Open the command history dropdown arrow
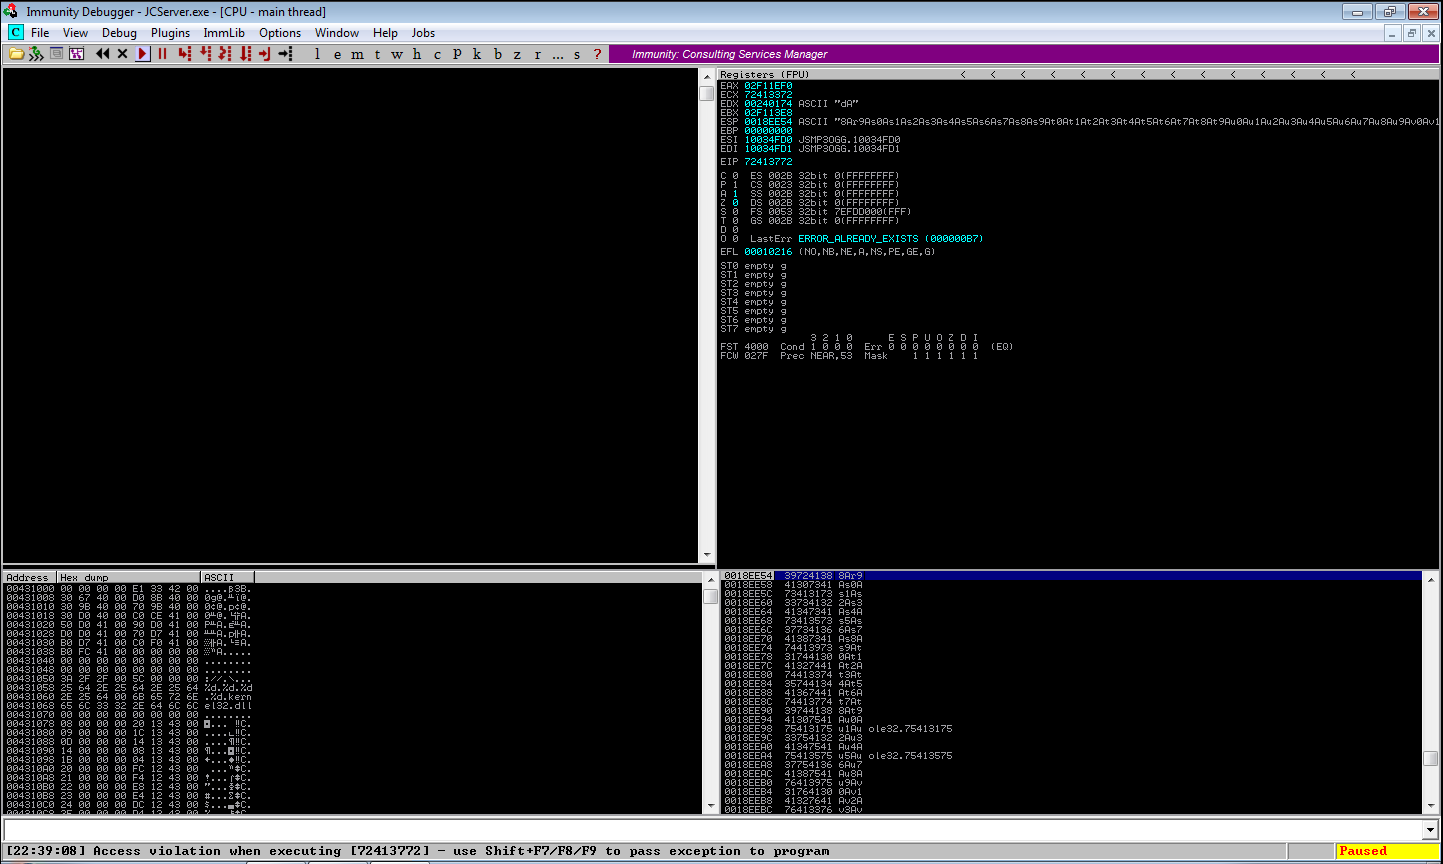 [1431, 830]
